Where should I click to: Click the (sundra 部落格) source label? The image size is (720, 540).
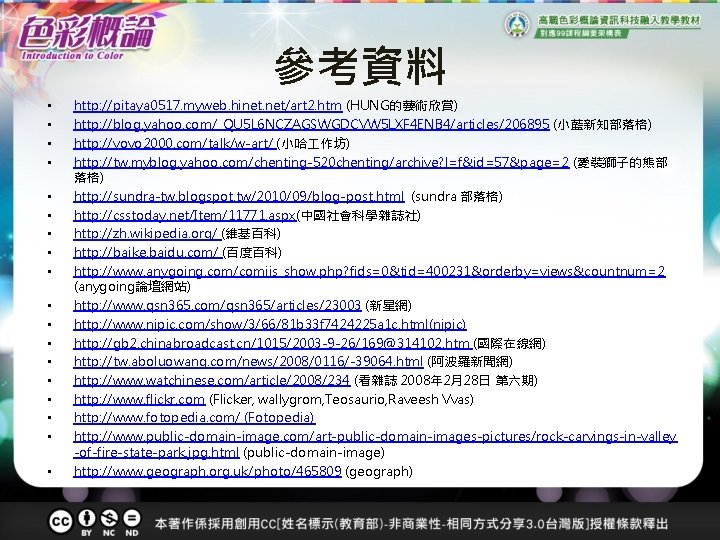(x=457, y=197)
